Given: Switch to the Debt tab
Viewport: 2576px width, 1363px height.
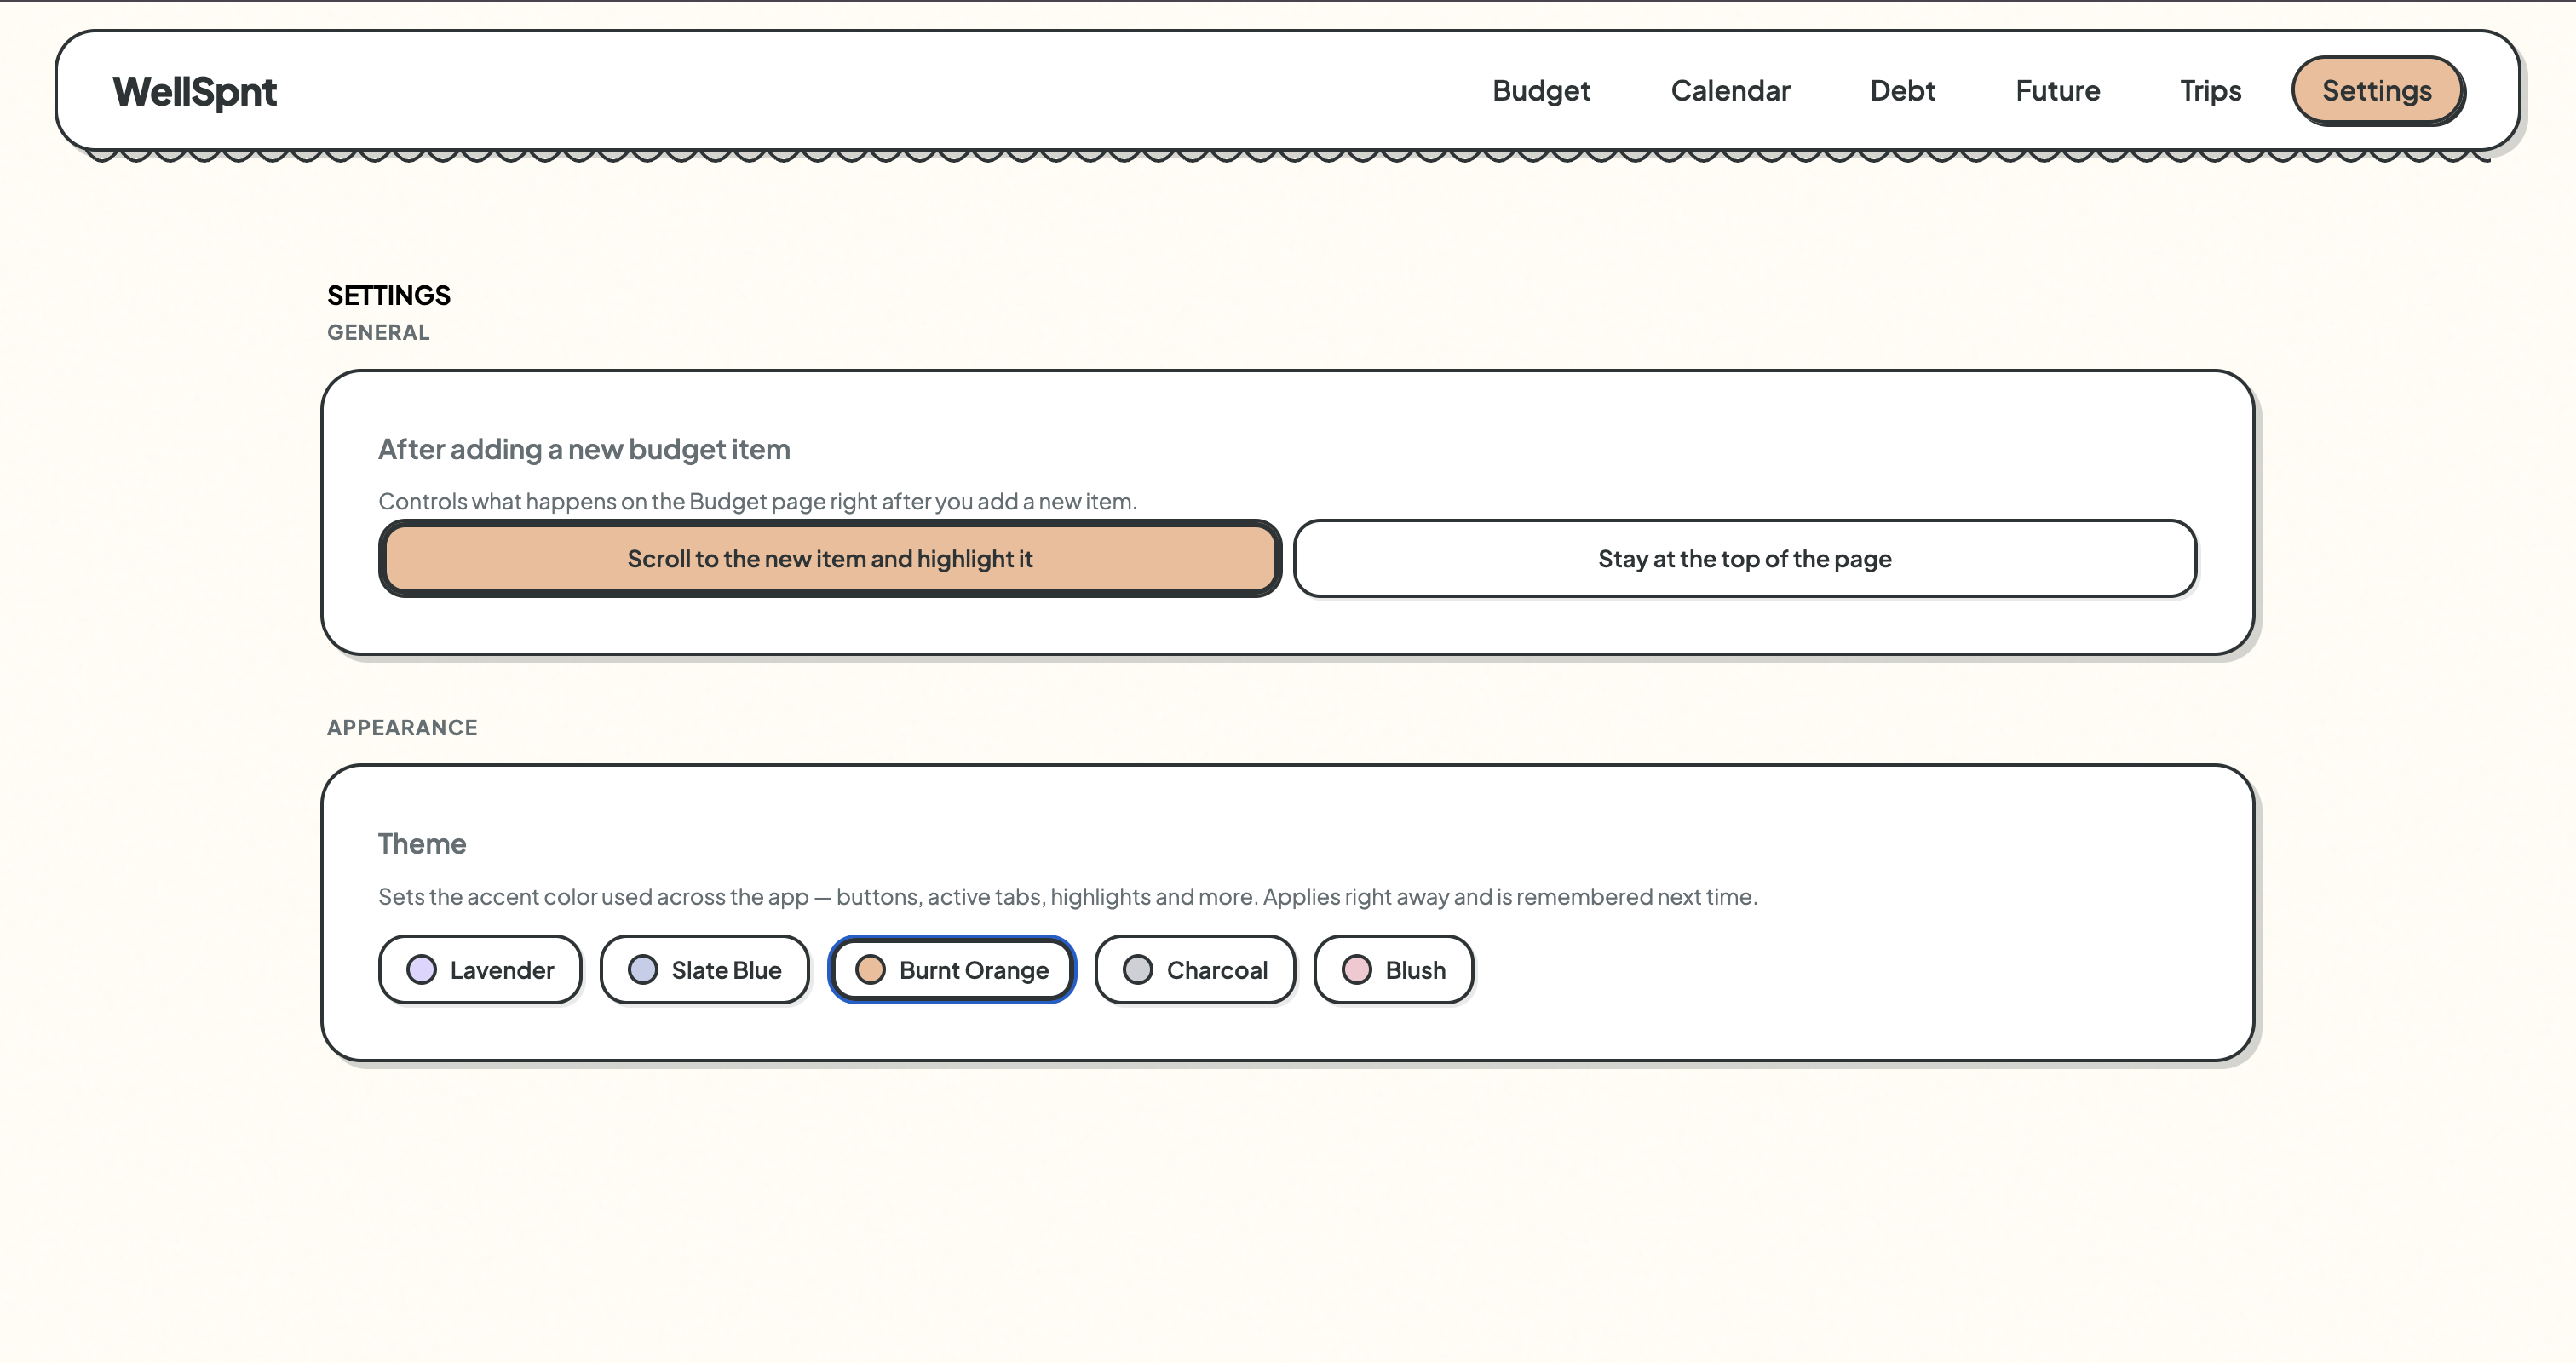Looking at the screenshot, I should coord(1902,91).
